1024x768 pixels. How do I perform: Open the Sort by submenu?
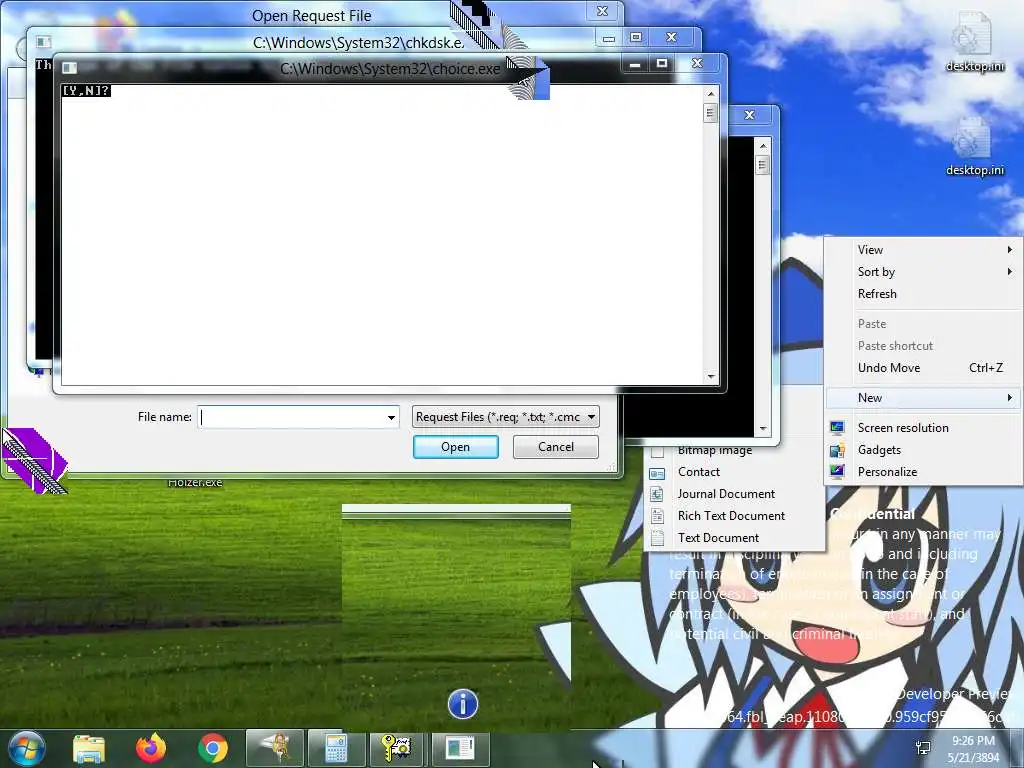(x=923, y=272)
